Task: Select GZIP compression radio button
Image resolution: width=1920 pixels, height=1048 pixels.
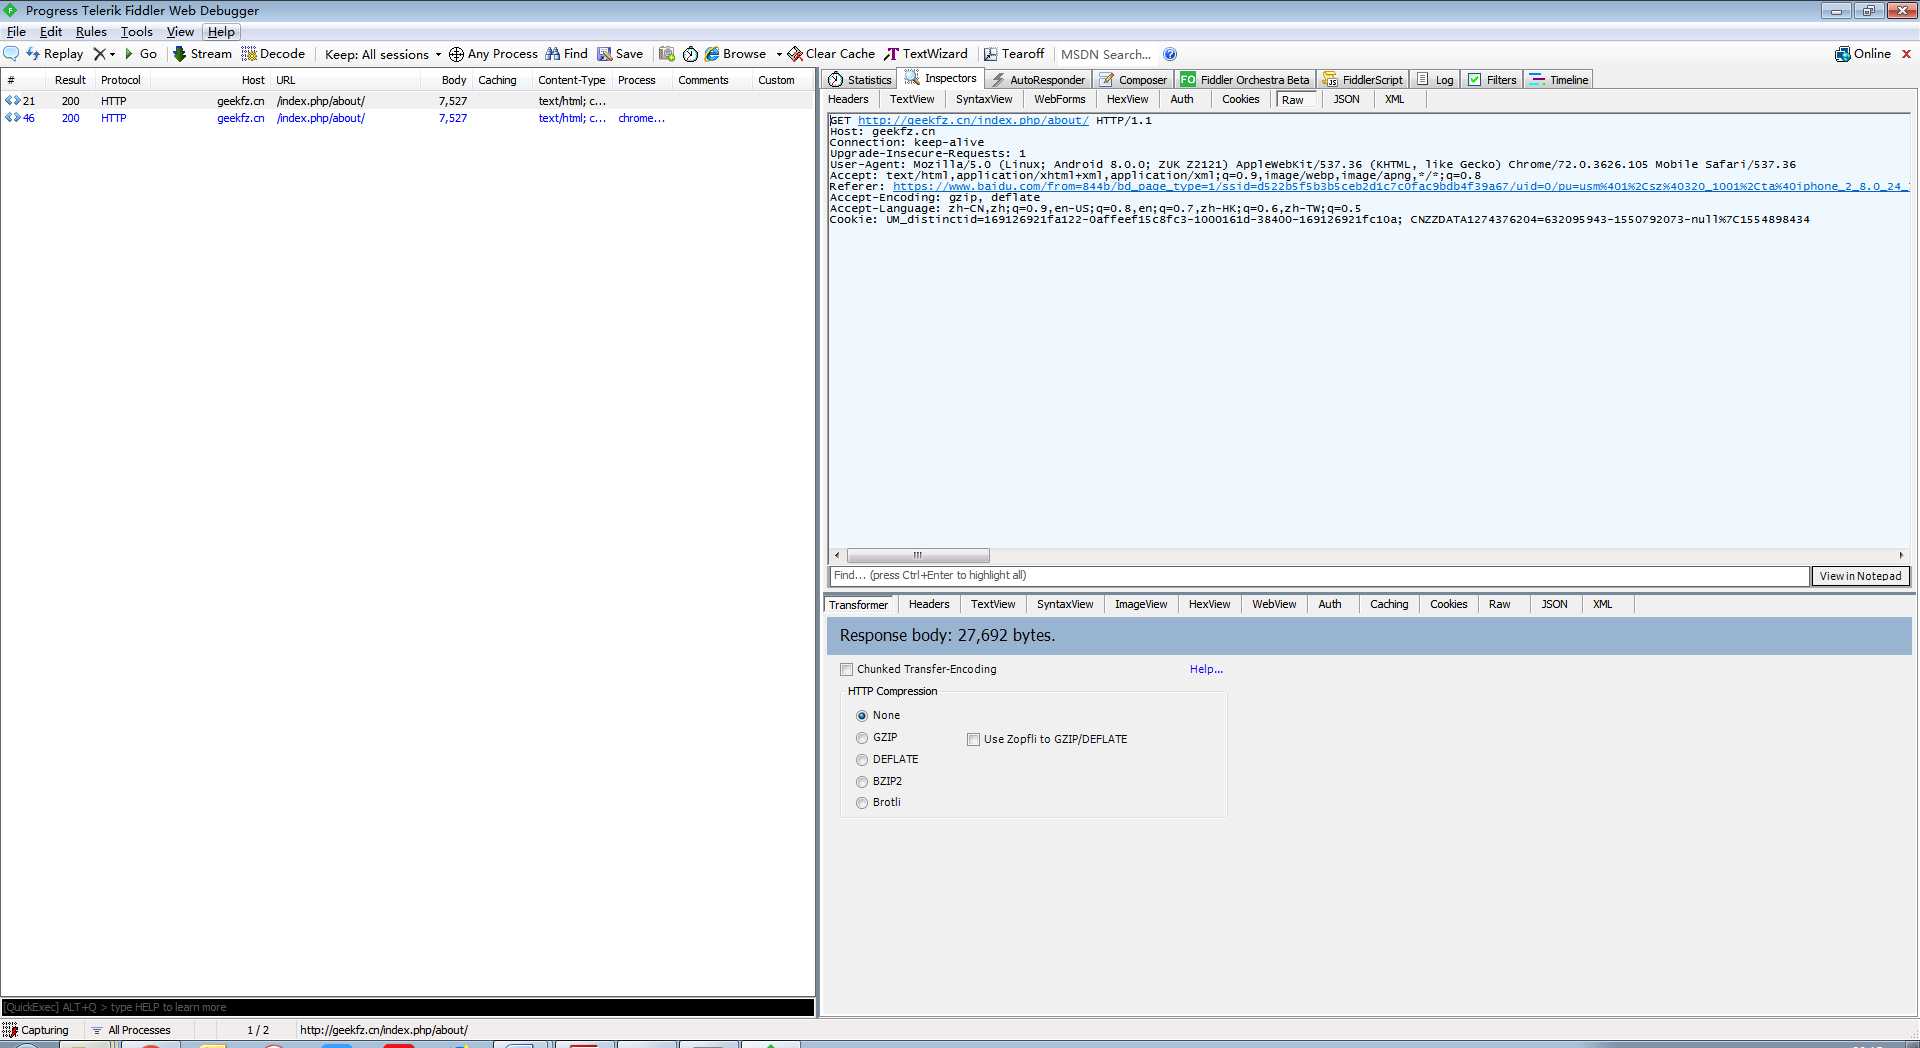Action: pos(862,738)
